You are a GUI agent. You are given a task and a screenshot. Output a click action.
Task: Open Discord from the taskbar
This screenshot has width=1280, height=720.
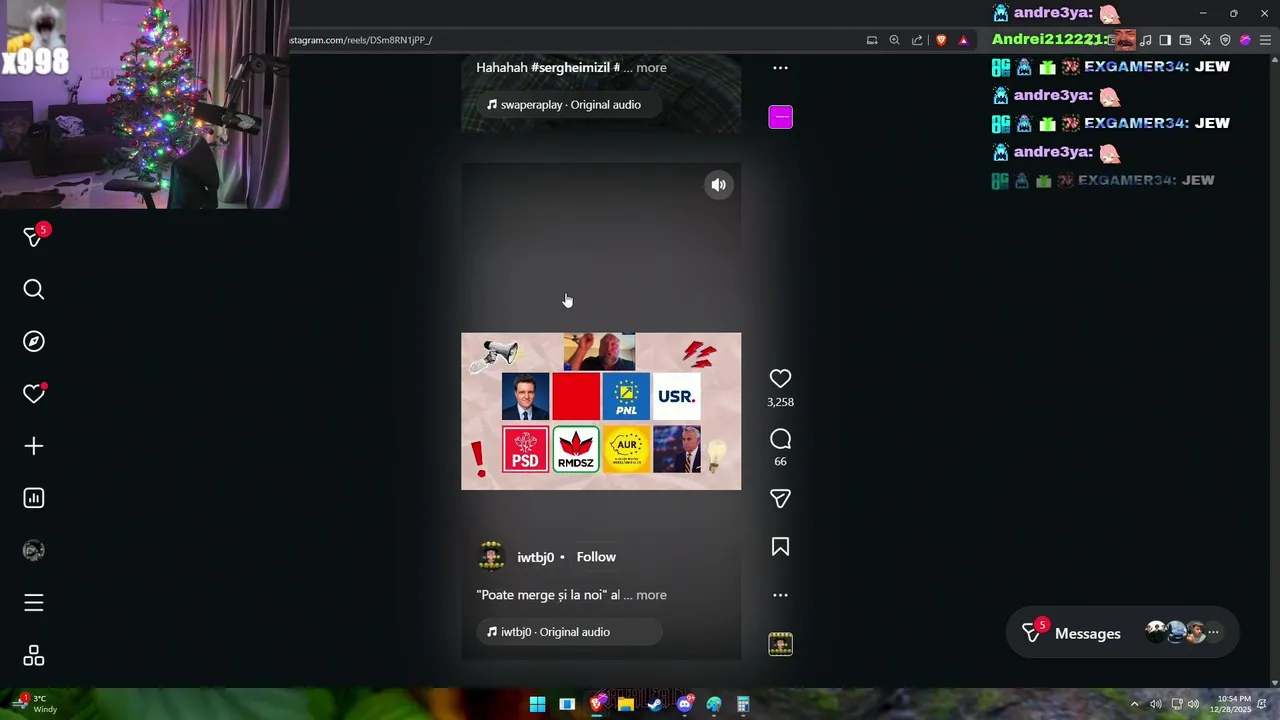(685, 704)
